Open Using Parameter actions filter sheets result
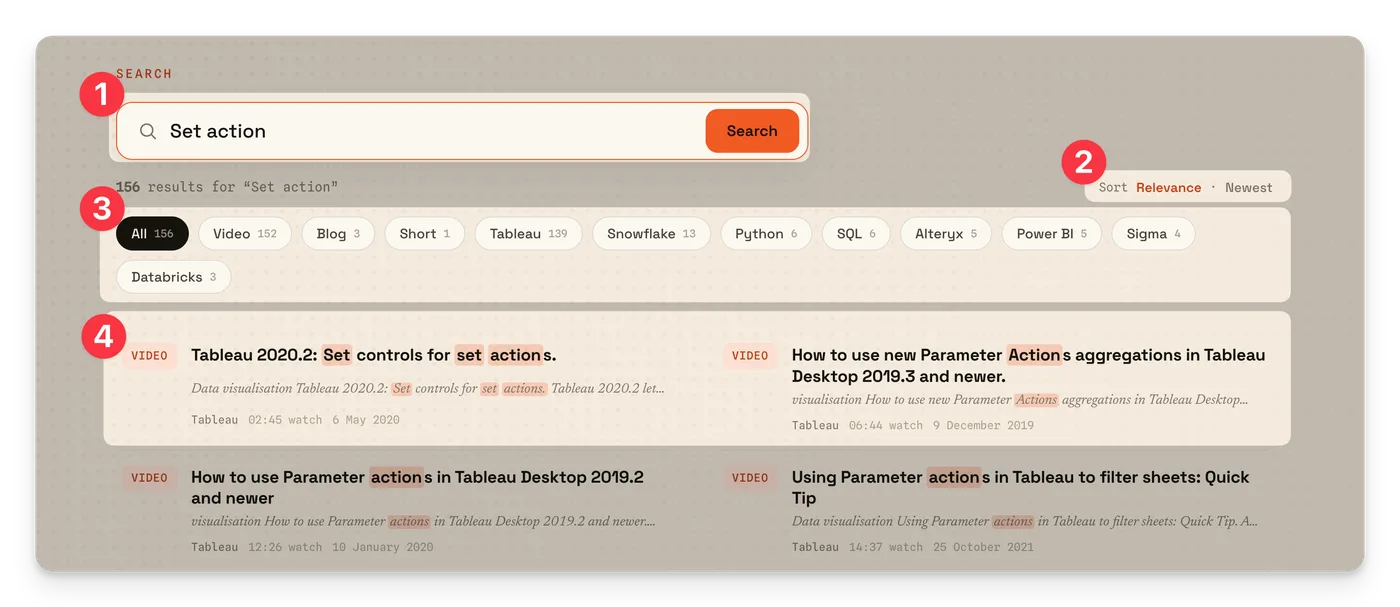The height and width of the screenshot is (607, 1400). (x=1020, y=487)
